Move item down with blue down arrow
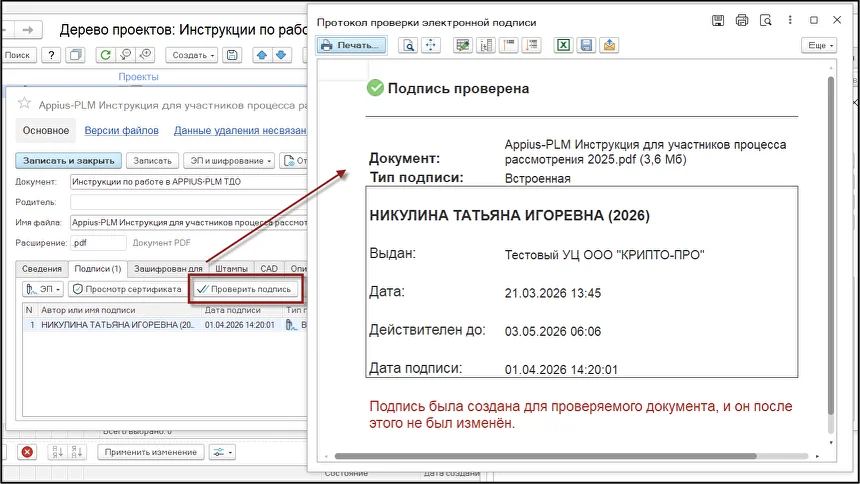 (281, 55)
